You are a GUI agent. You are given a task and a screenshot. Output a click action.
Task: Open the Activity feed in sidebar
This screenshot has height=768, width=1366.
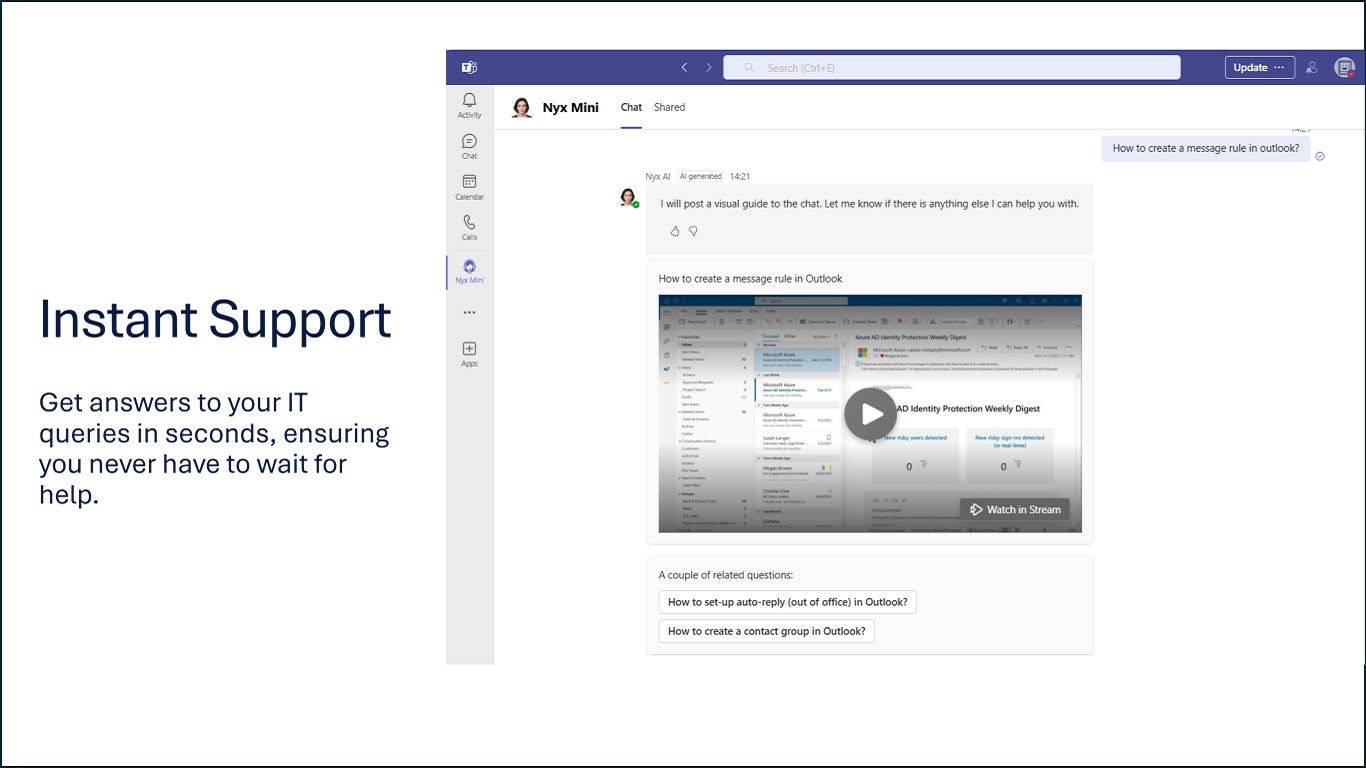(469, 105)
